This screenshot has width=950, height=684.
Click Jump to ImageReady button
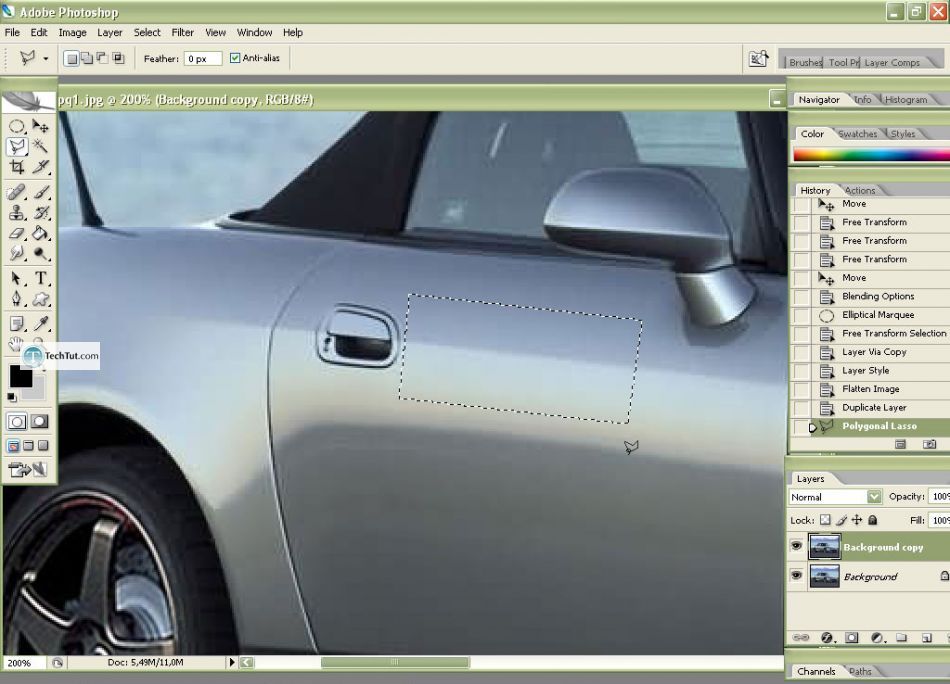[x=27, y=469]
